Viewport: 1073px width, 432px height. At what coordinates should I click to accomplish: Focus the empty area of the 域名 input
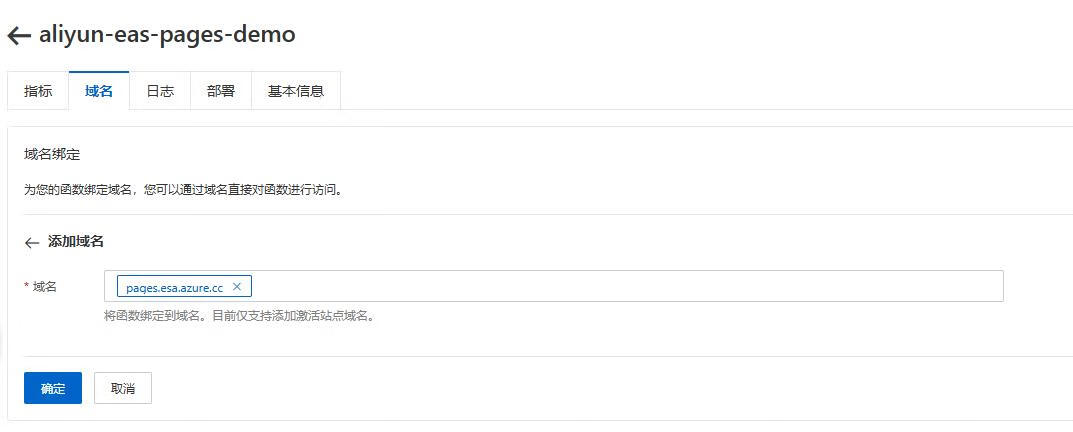click(x=620, y=287)
